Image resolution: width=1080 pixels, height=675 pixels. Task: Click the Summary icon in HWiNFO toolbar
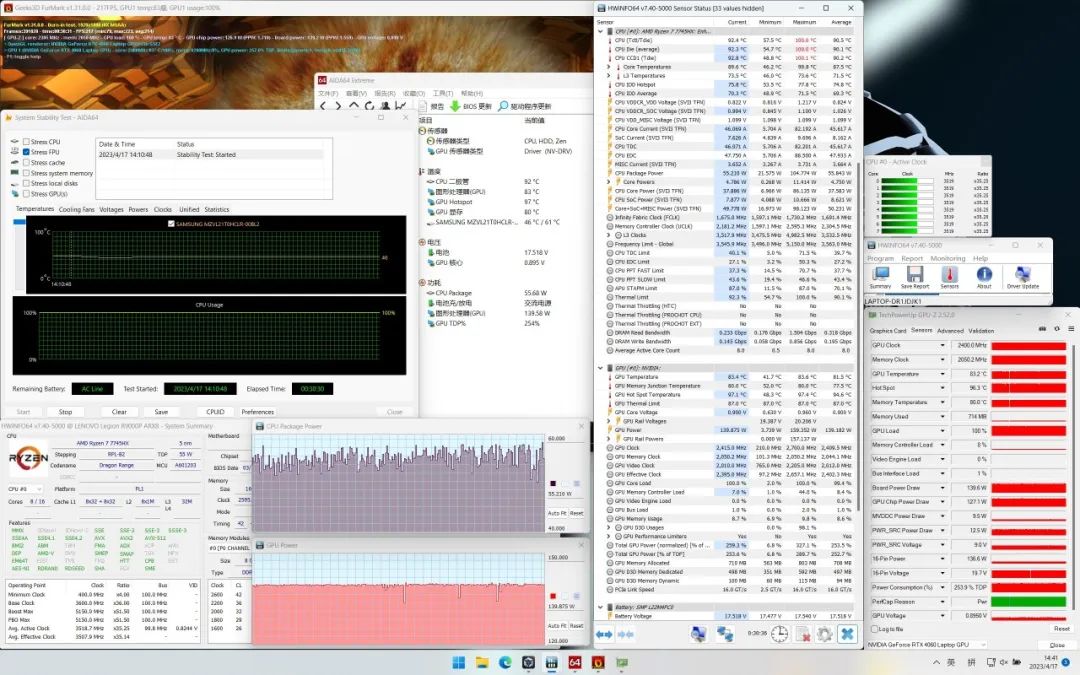(880, 276)
